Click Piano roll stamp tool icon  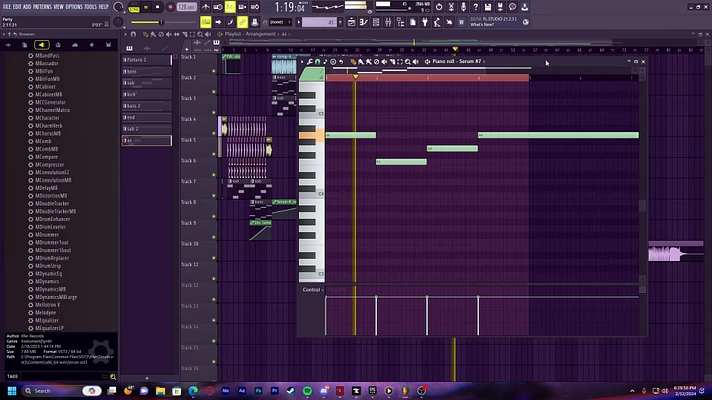(x=333, y=61)
